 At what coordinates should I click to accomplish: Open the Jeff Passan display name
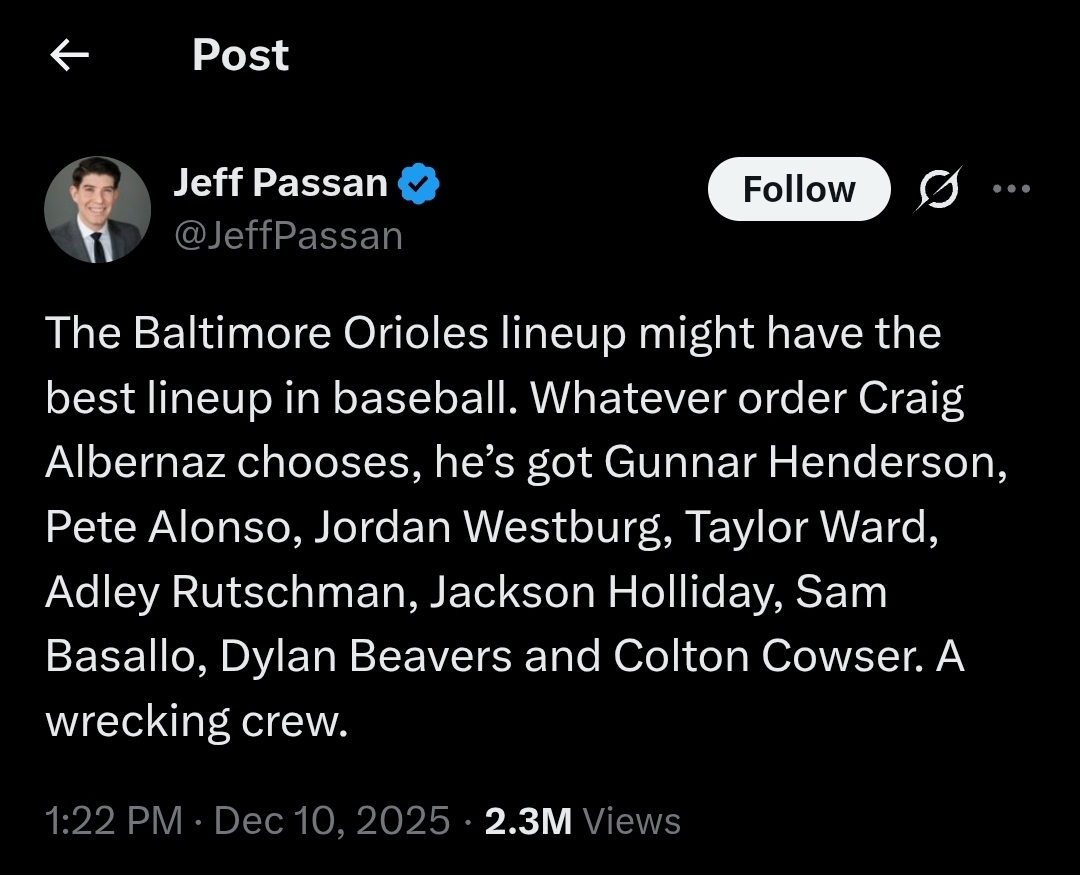[x=280, y=183]
